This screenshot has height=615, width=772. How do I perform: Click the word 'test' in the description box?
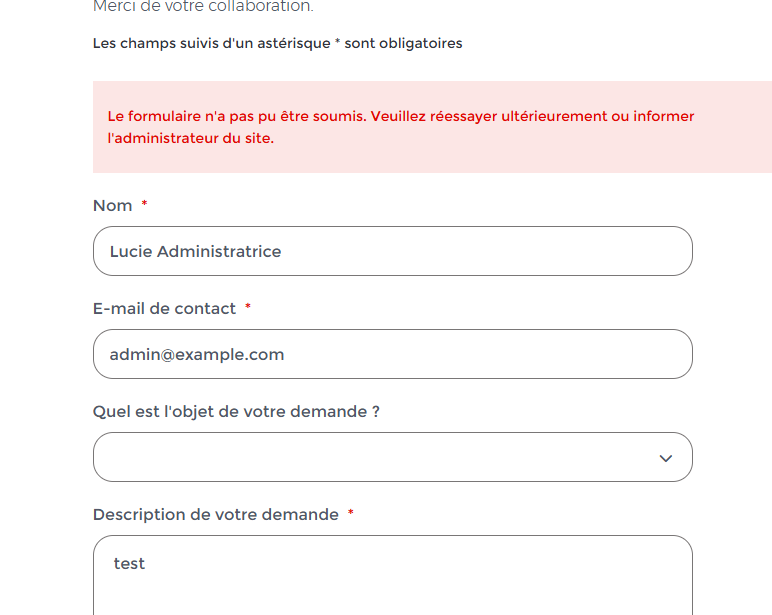[129, 564]
